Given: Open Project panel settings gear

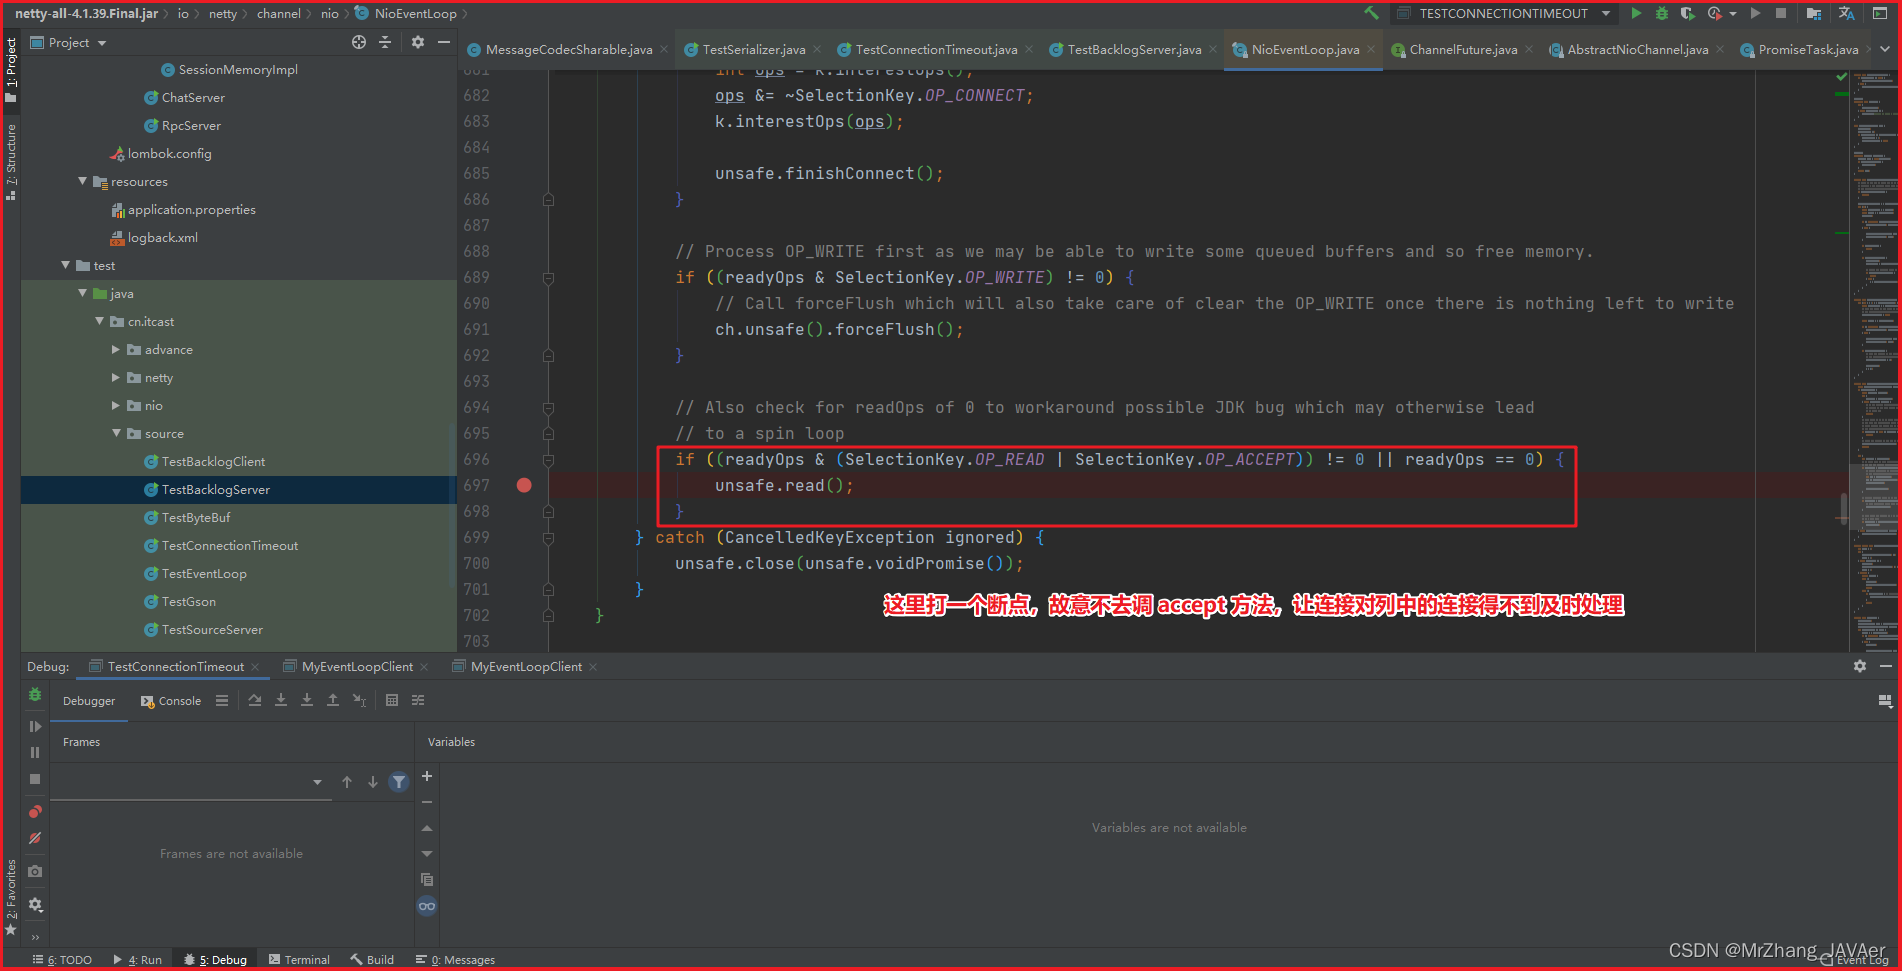Looking at the screenshot, I should click(418, 42).
